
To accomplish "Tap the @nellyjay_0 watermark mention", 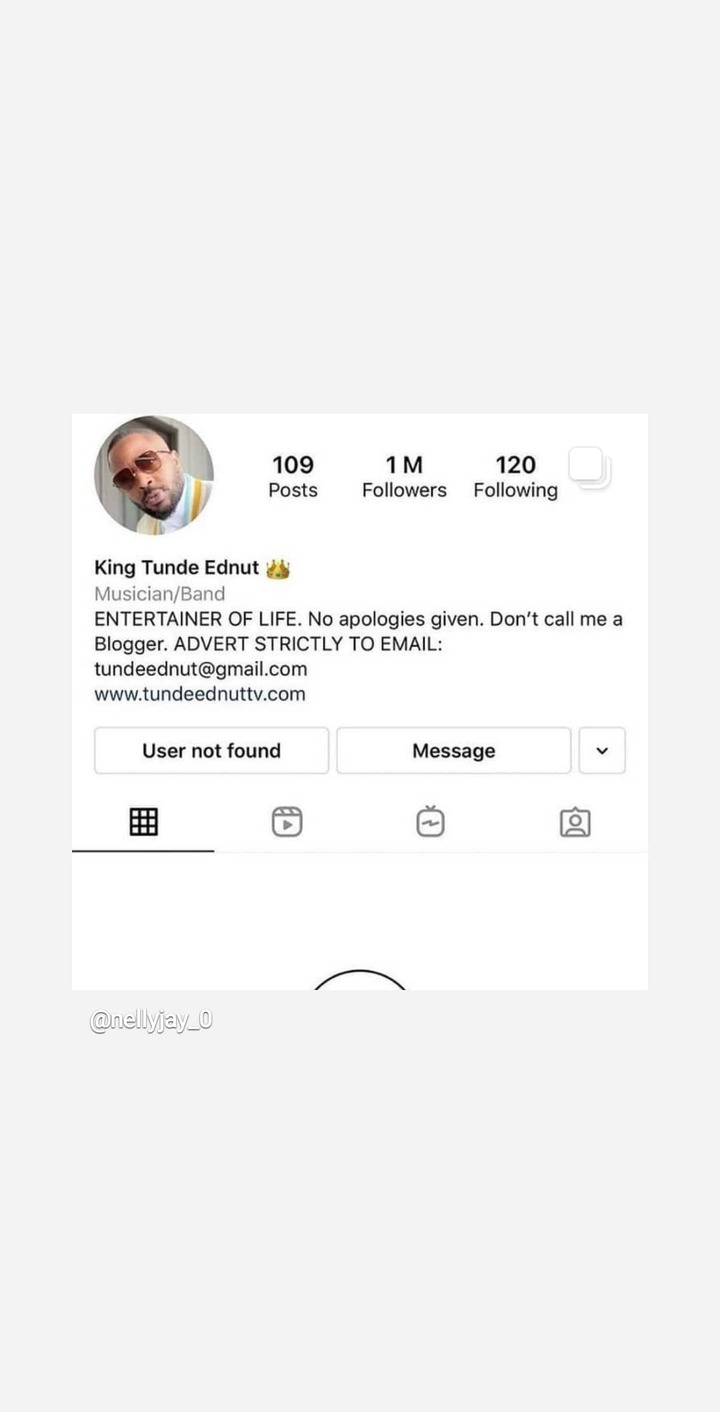I will coord(151,1021).
